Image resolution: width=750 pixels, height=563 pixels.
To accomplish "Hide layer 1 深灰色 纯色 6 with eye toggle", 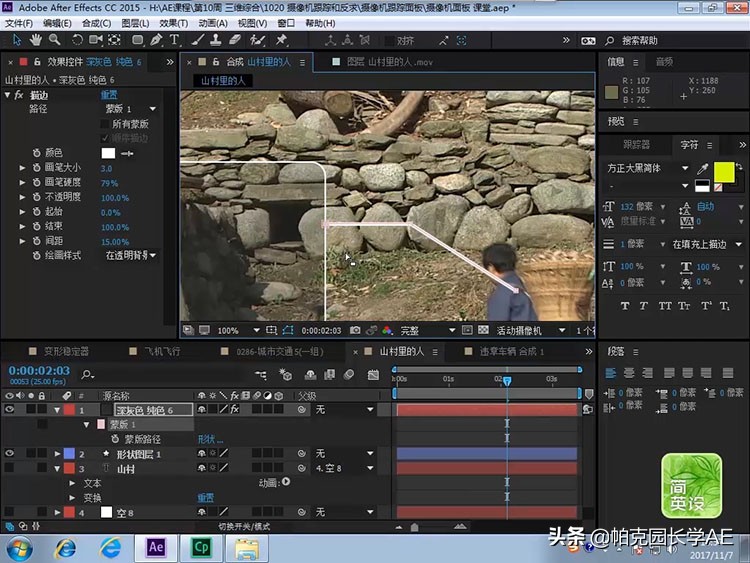I will 10,410.
